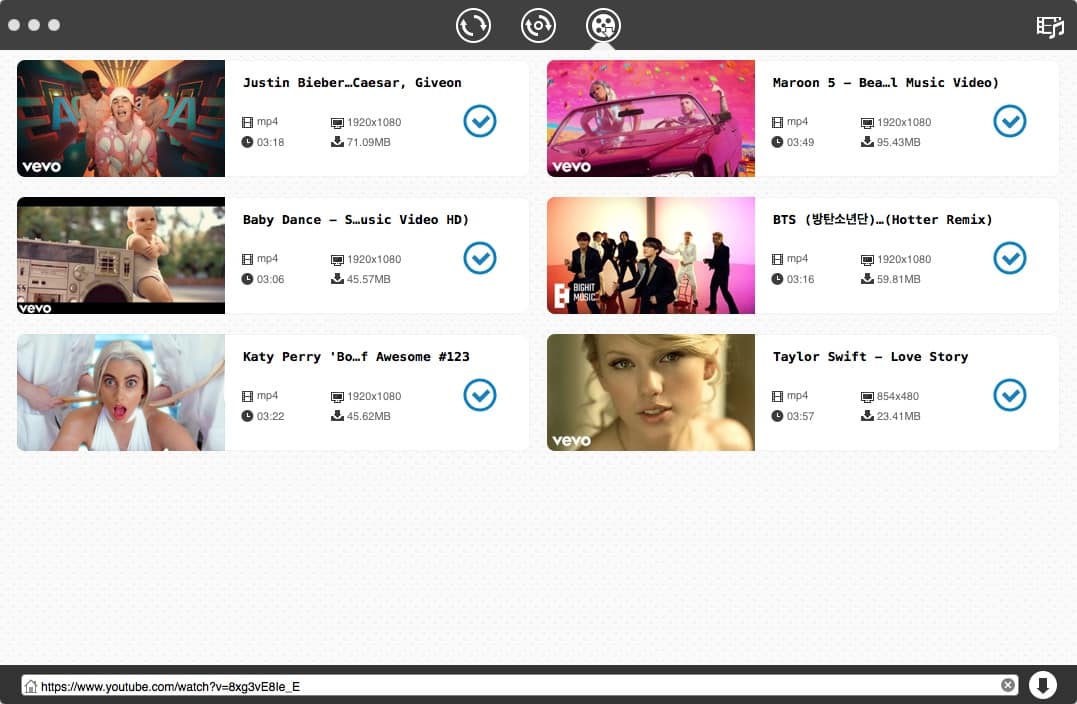Viewport: 1077px width, 704px height.
Task: Click the film format icon on Maroon 5 card
Action: click(777, 122)
